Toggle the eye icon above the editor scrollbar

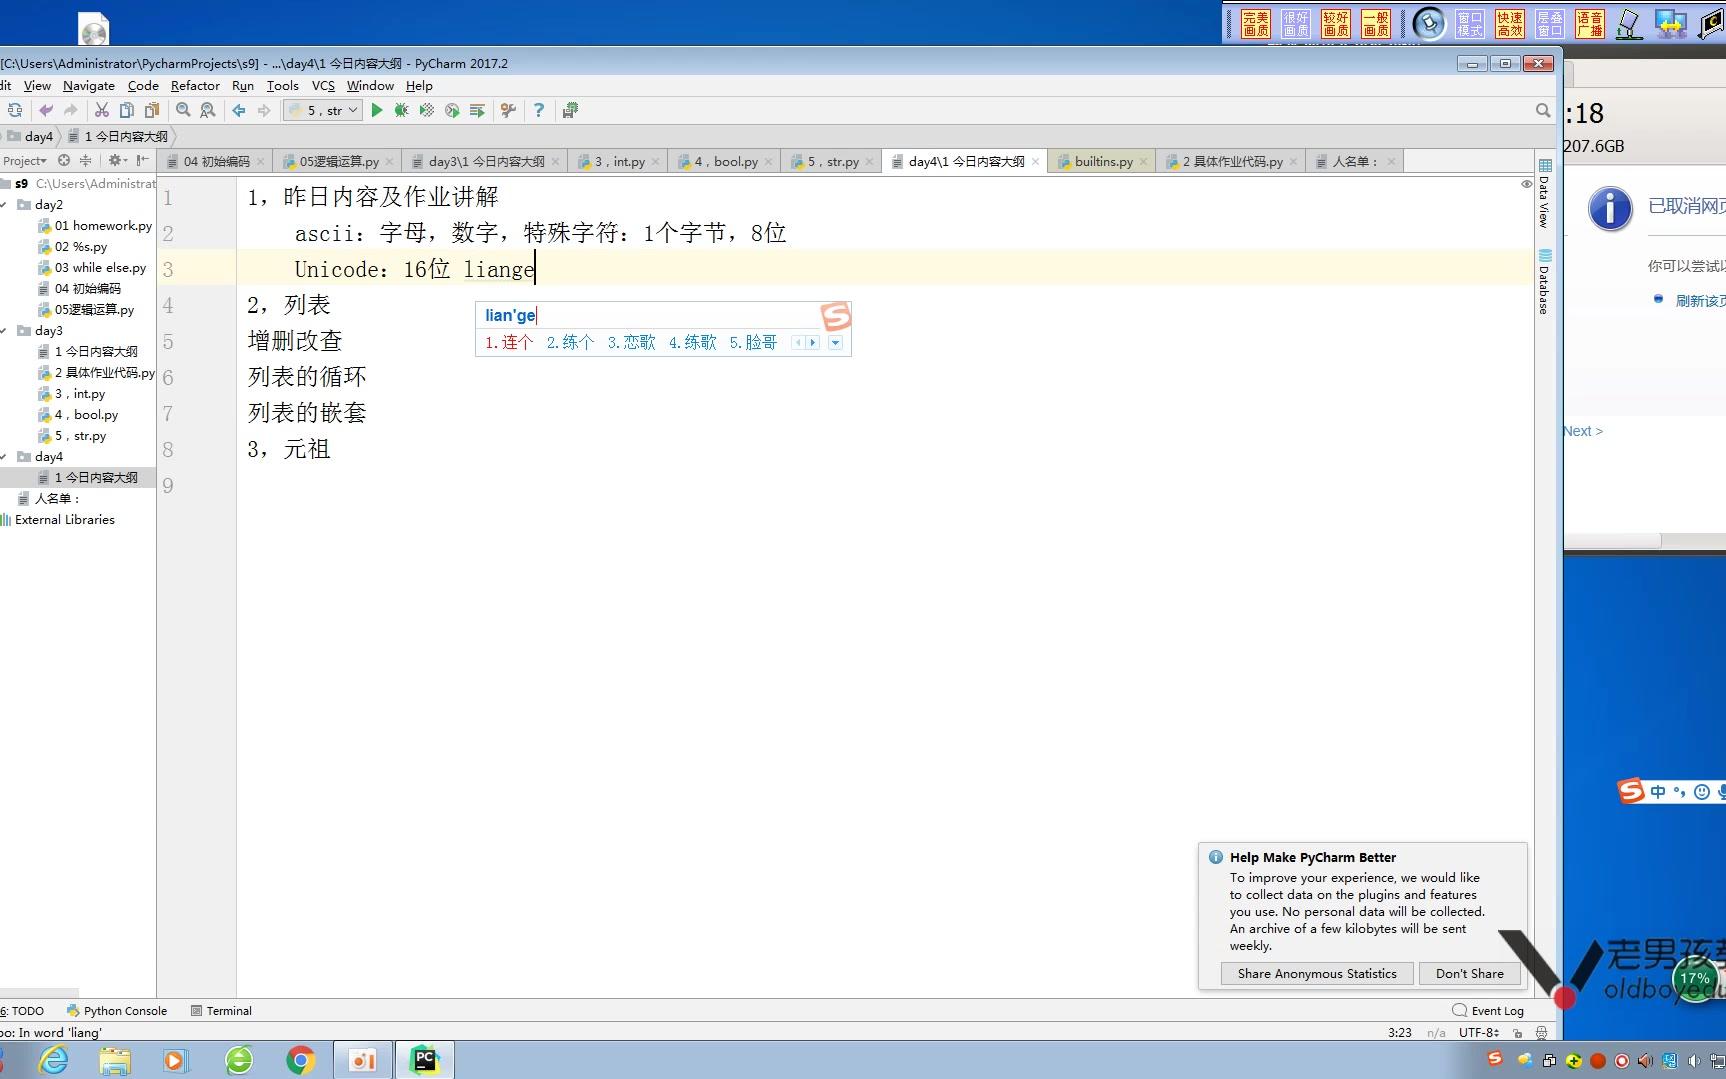[1525, 184]
